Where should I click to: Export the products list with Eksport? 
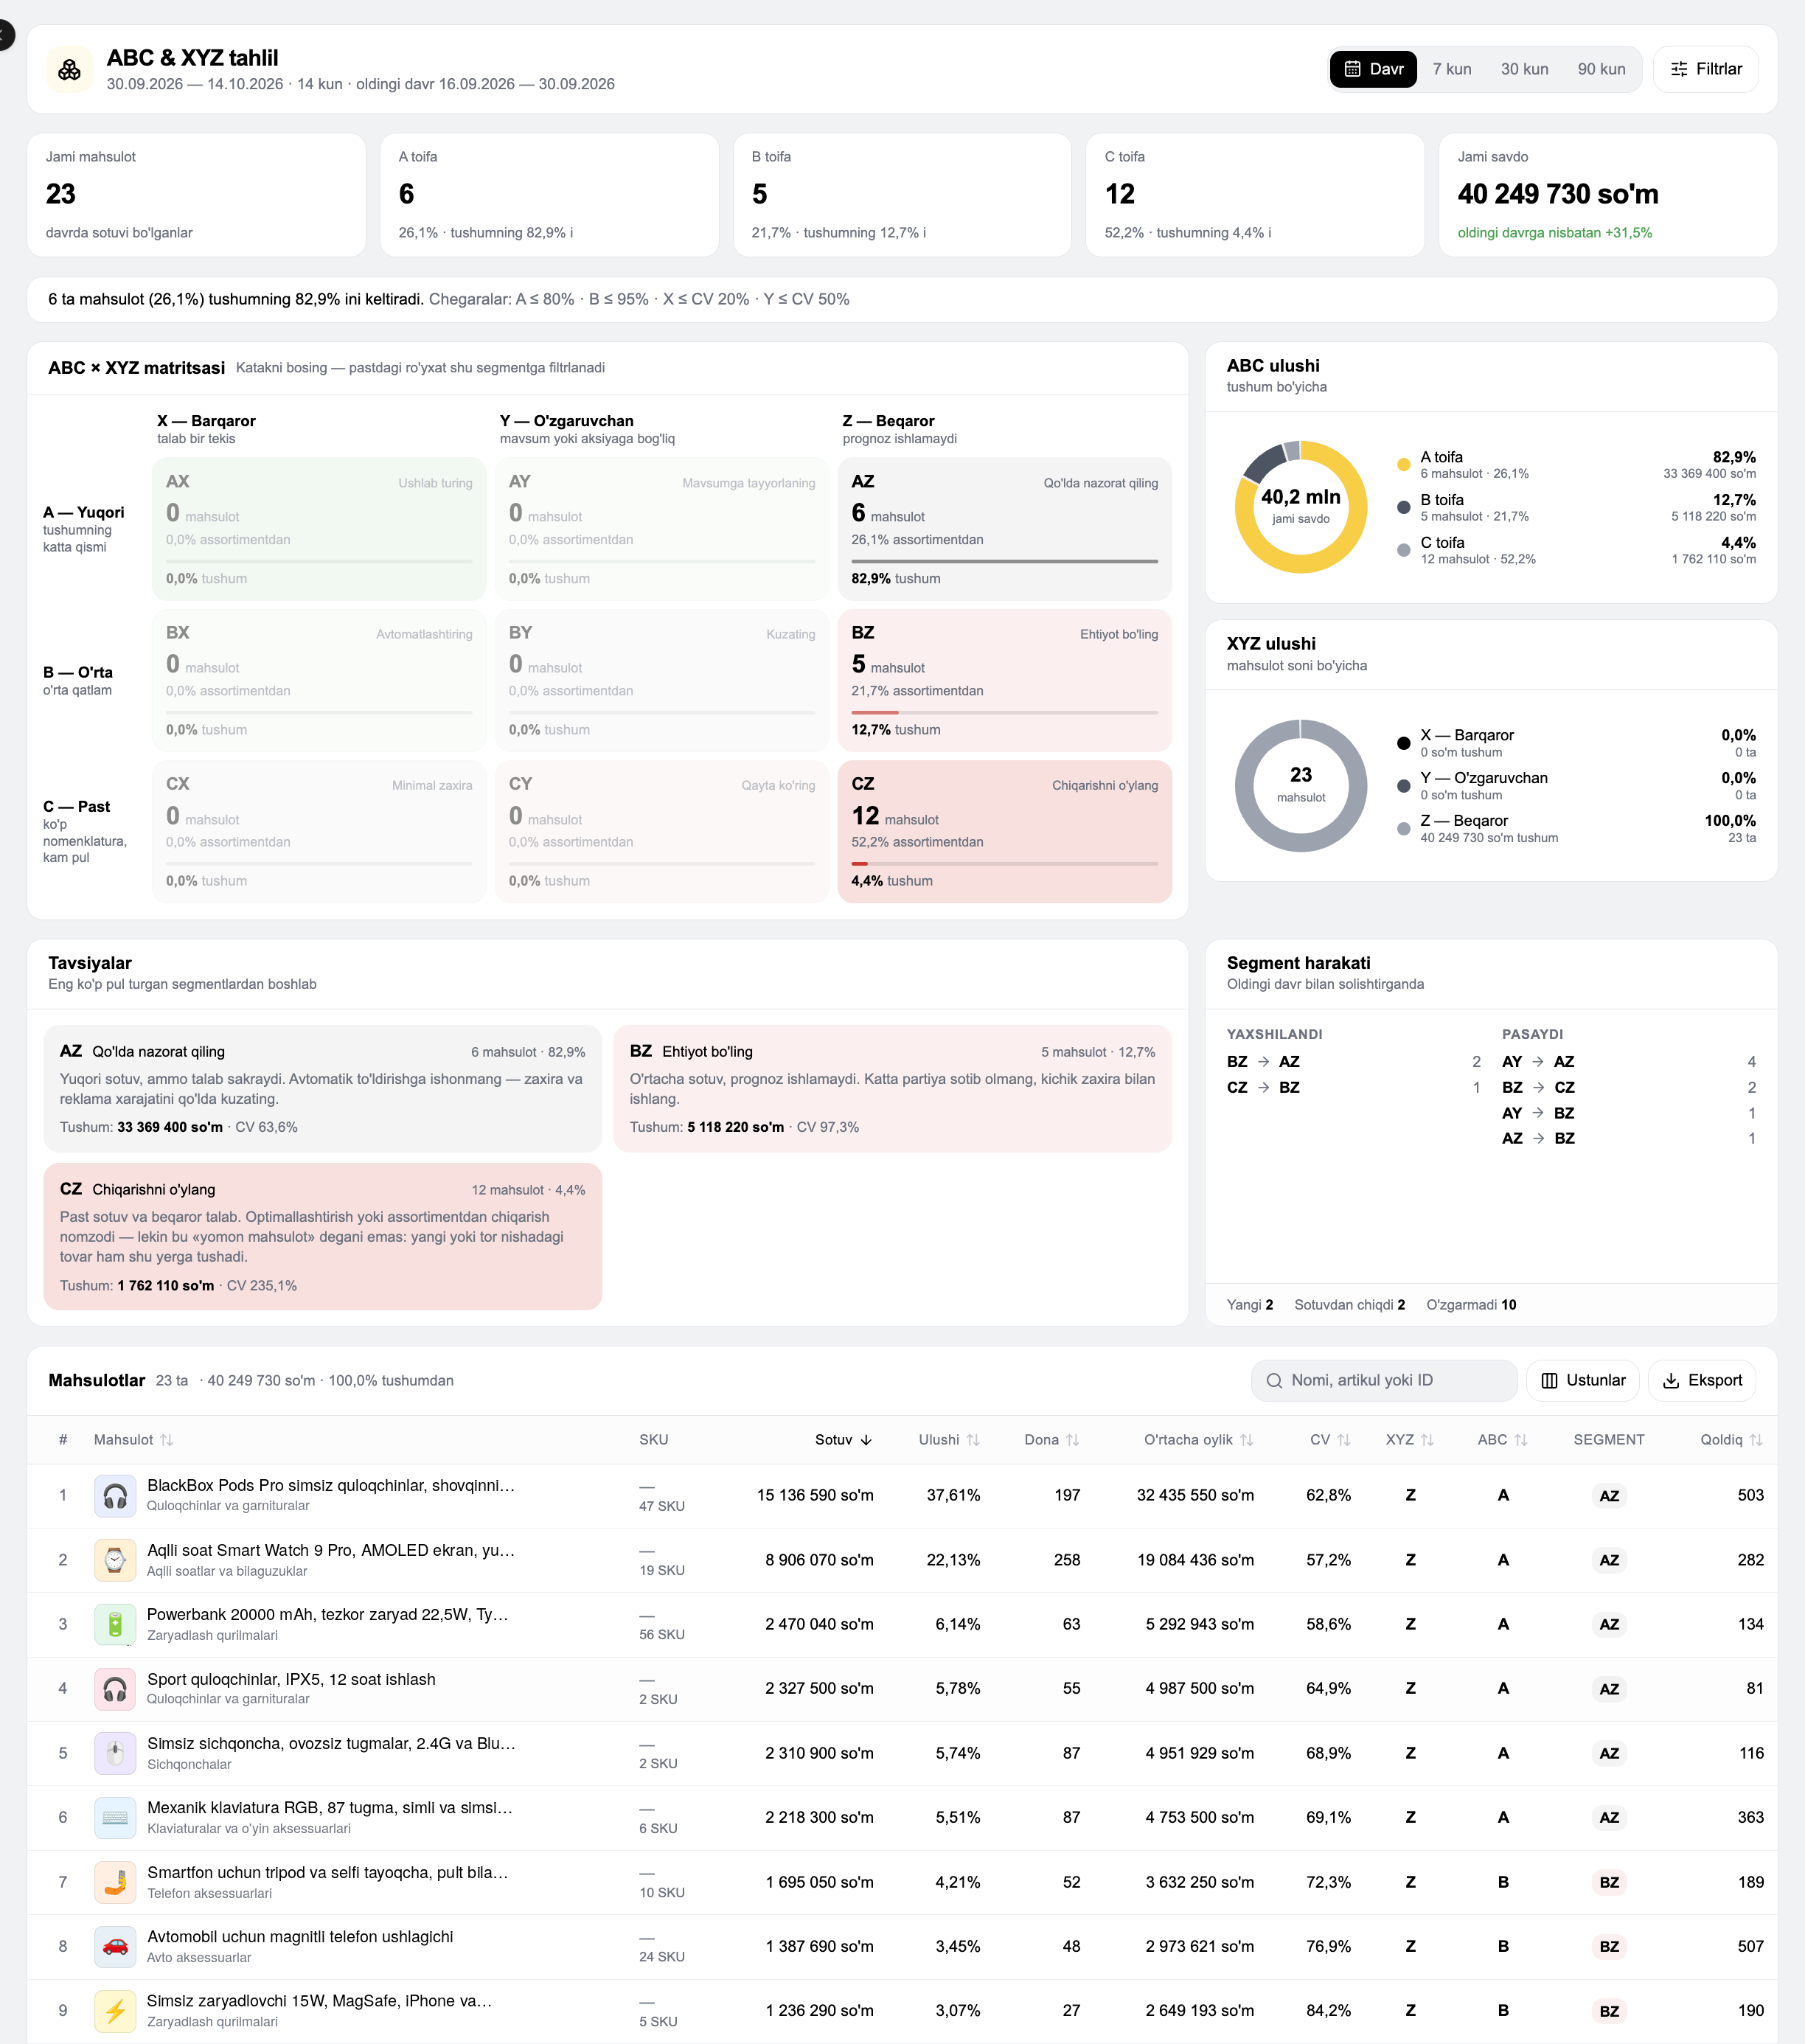coord(1702,1380)
